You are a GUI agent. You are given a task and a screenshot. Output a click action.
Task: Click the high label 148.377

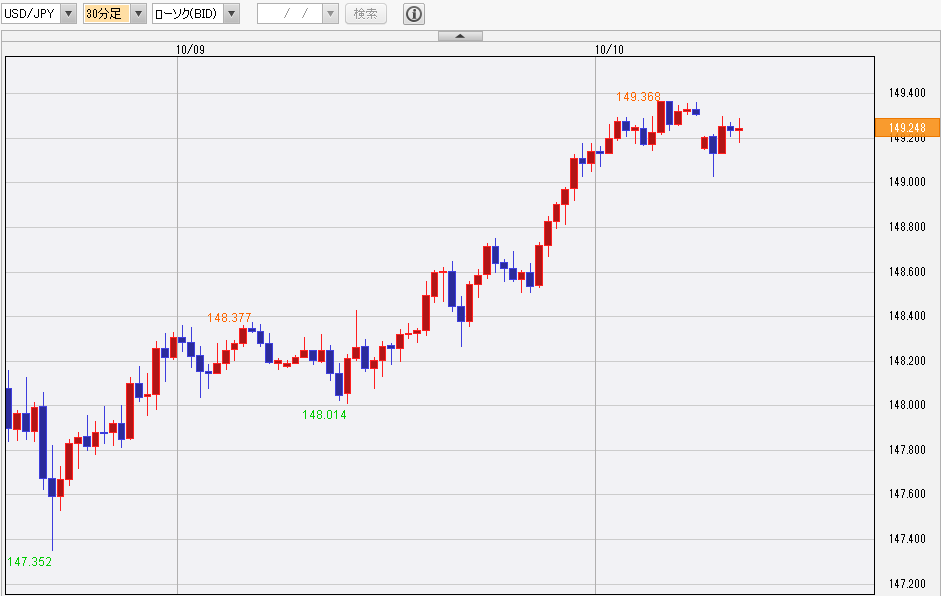coord(229,318)
